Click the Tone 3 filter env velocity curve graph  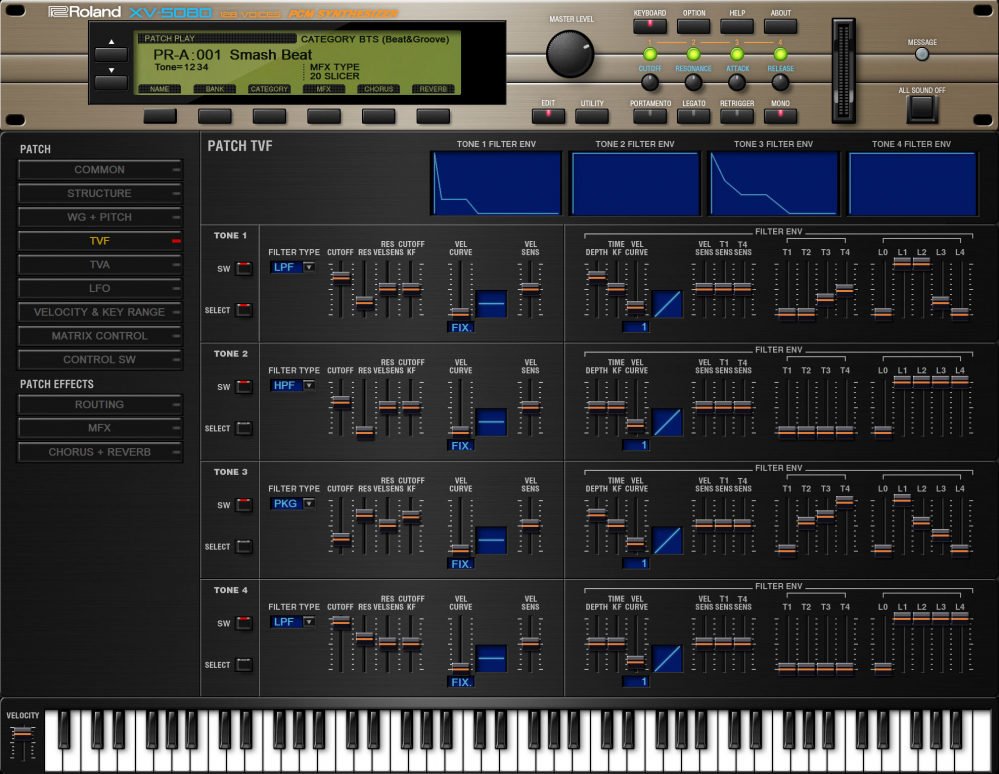point(667,540)
